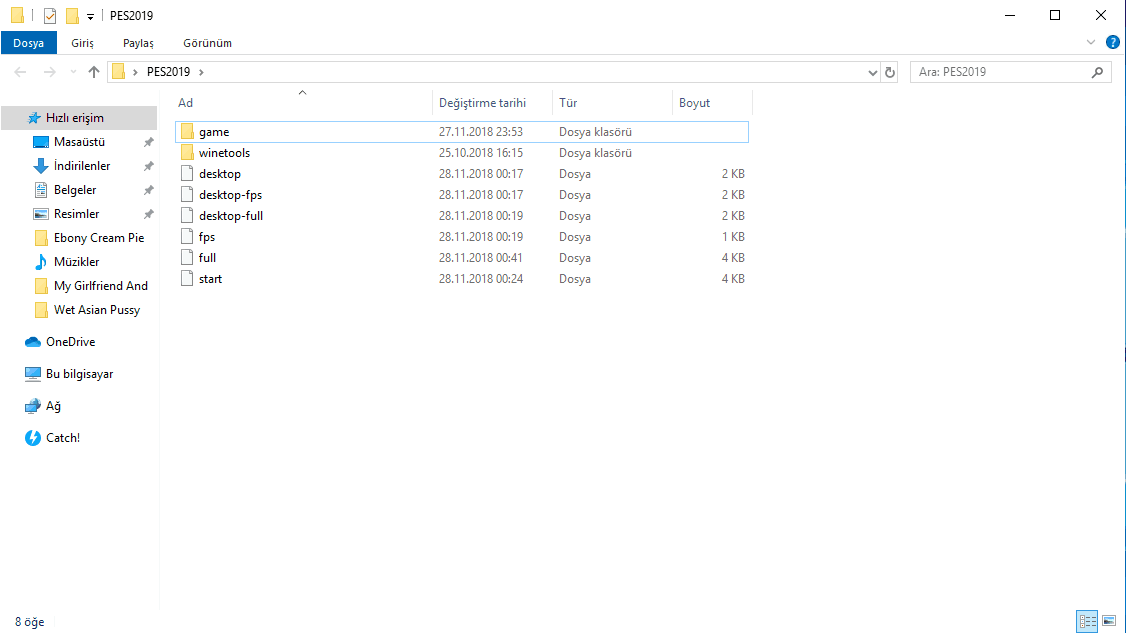
Task: Go up one folder level
Action: 93,72
